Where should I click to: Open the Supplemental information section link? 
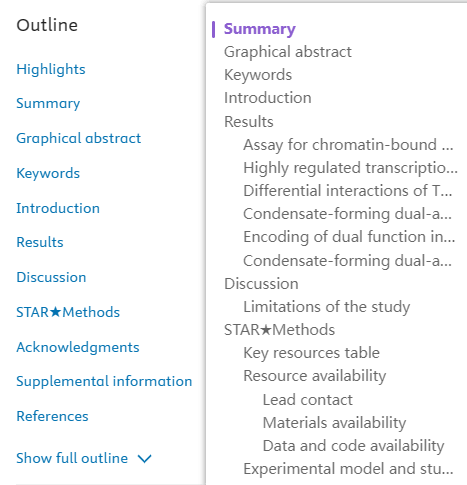coord(104,381)
